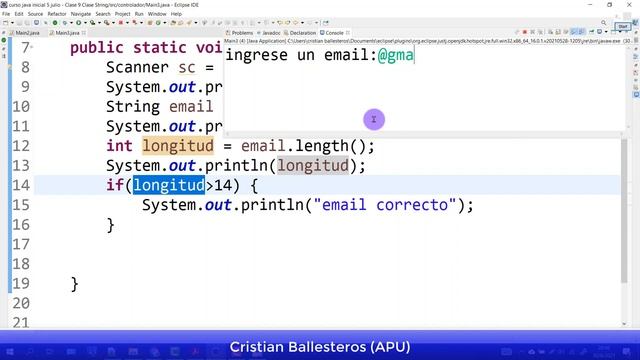Open the Run launch dropdown arrow

(x=85, y=23)
